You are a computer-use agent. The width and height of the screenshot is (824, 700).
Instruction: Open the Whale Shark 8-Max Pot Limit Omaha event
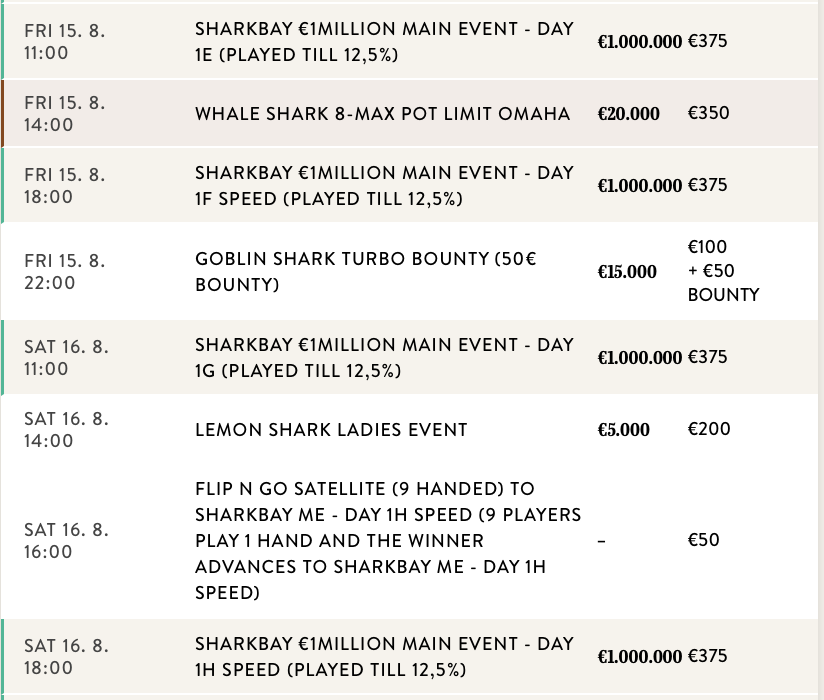(x=382, y=114)
